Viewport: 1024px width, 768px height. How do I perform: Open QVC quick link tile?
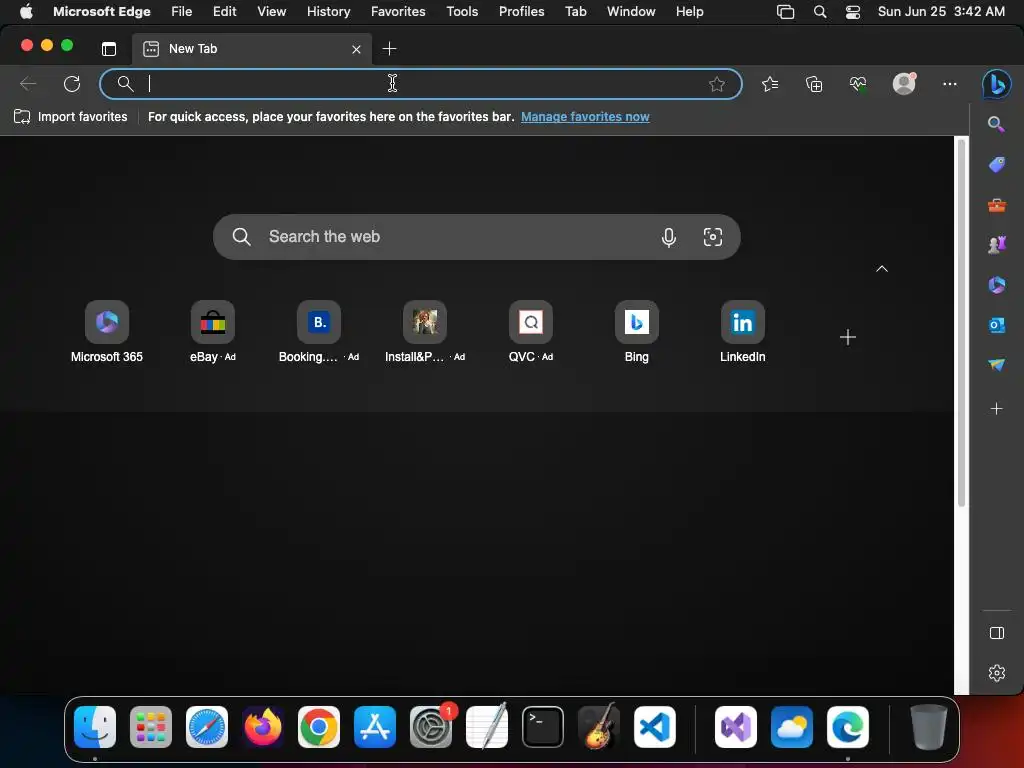coord(530,332)
